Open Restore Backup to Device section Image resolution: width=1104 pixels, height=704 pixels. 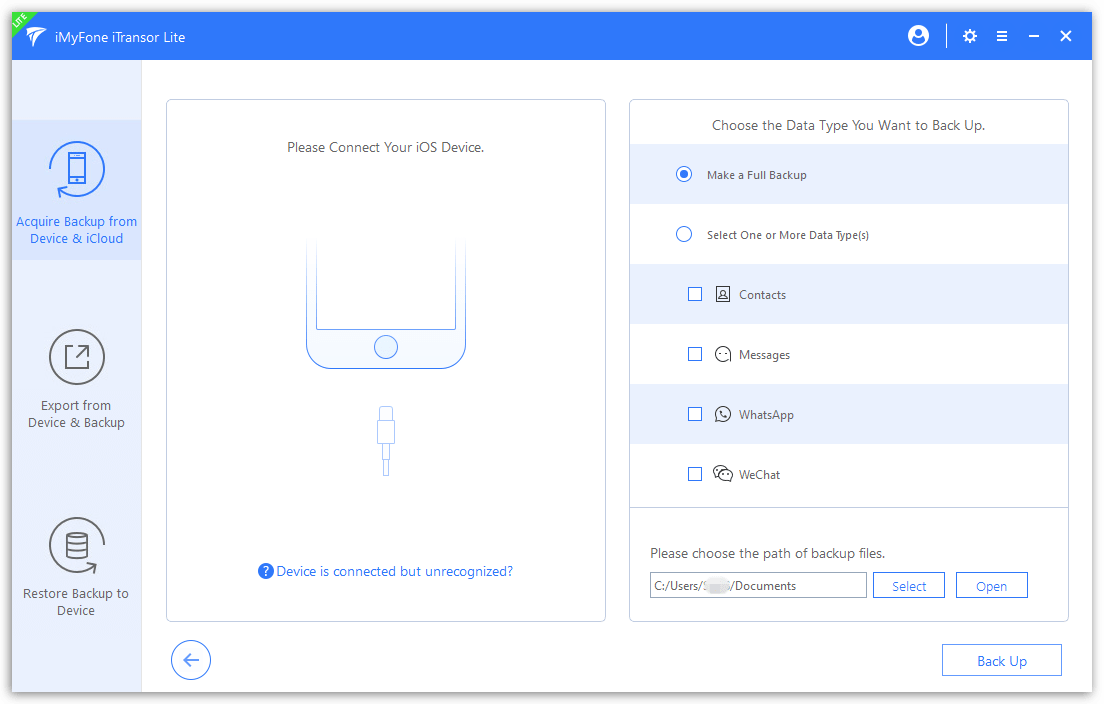pos(77,567)
